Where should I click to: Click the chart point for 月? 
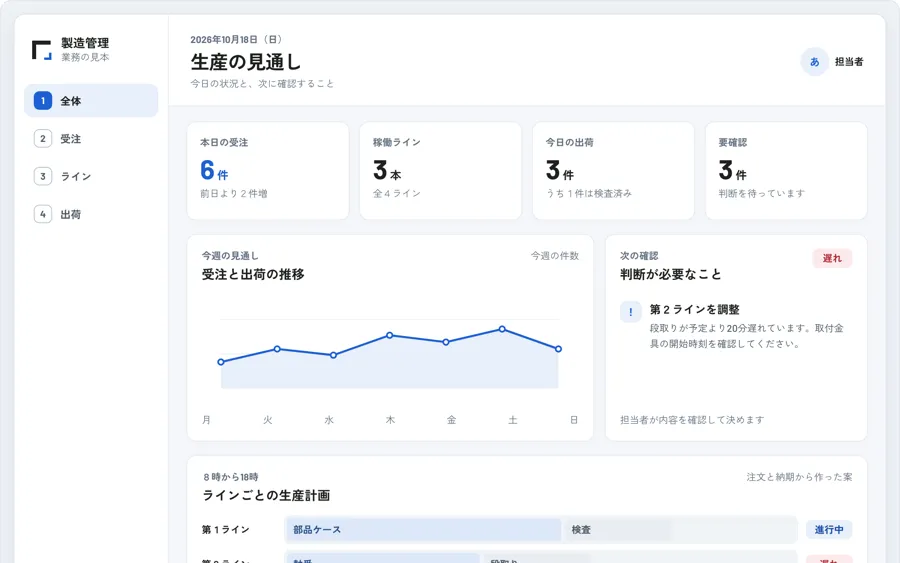[221, 362]
